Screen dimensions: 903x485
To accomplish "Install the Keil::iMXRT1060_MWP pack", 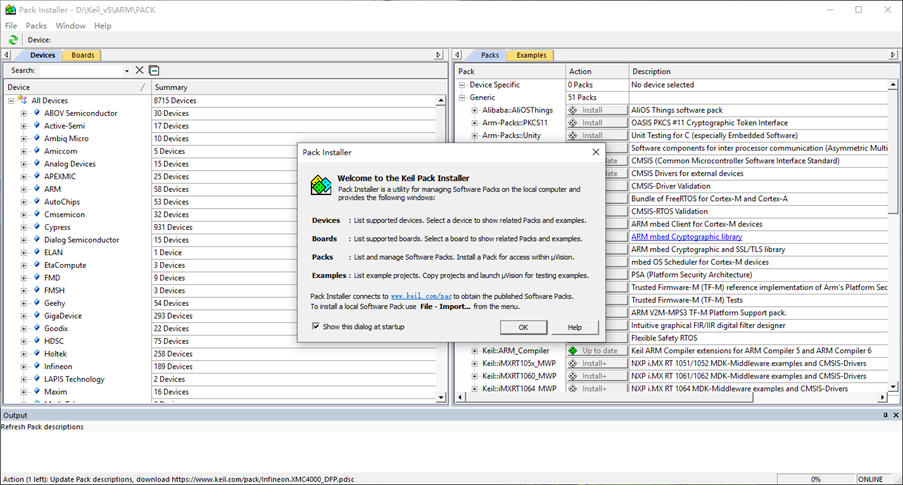I will click(x=597, y=376).
